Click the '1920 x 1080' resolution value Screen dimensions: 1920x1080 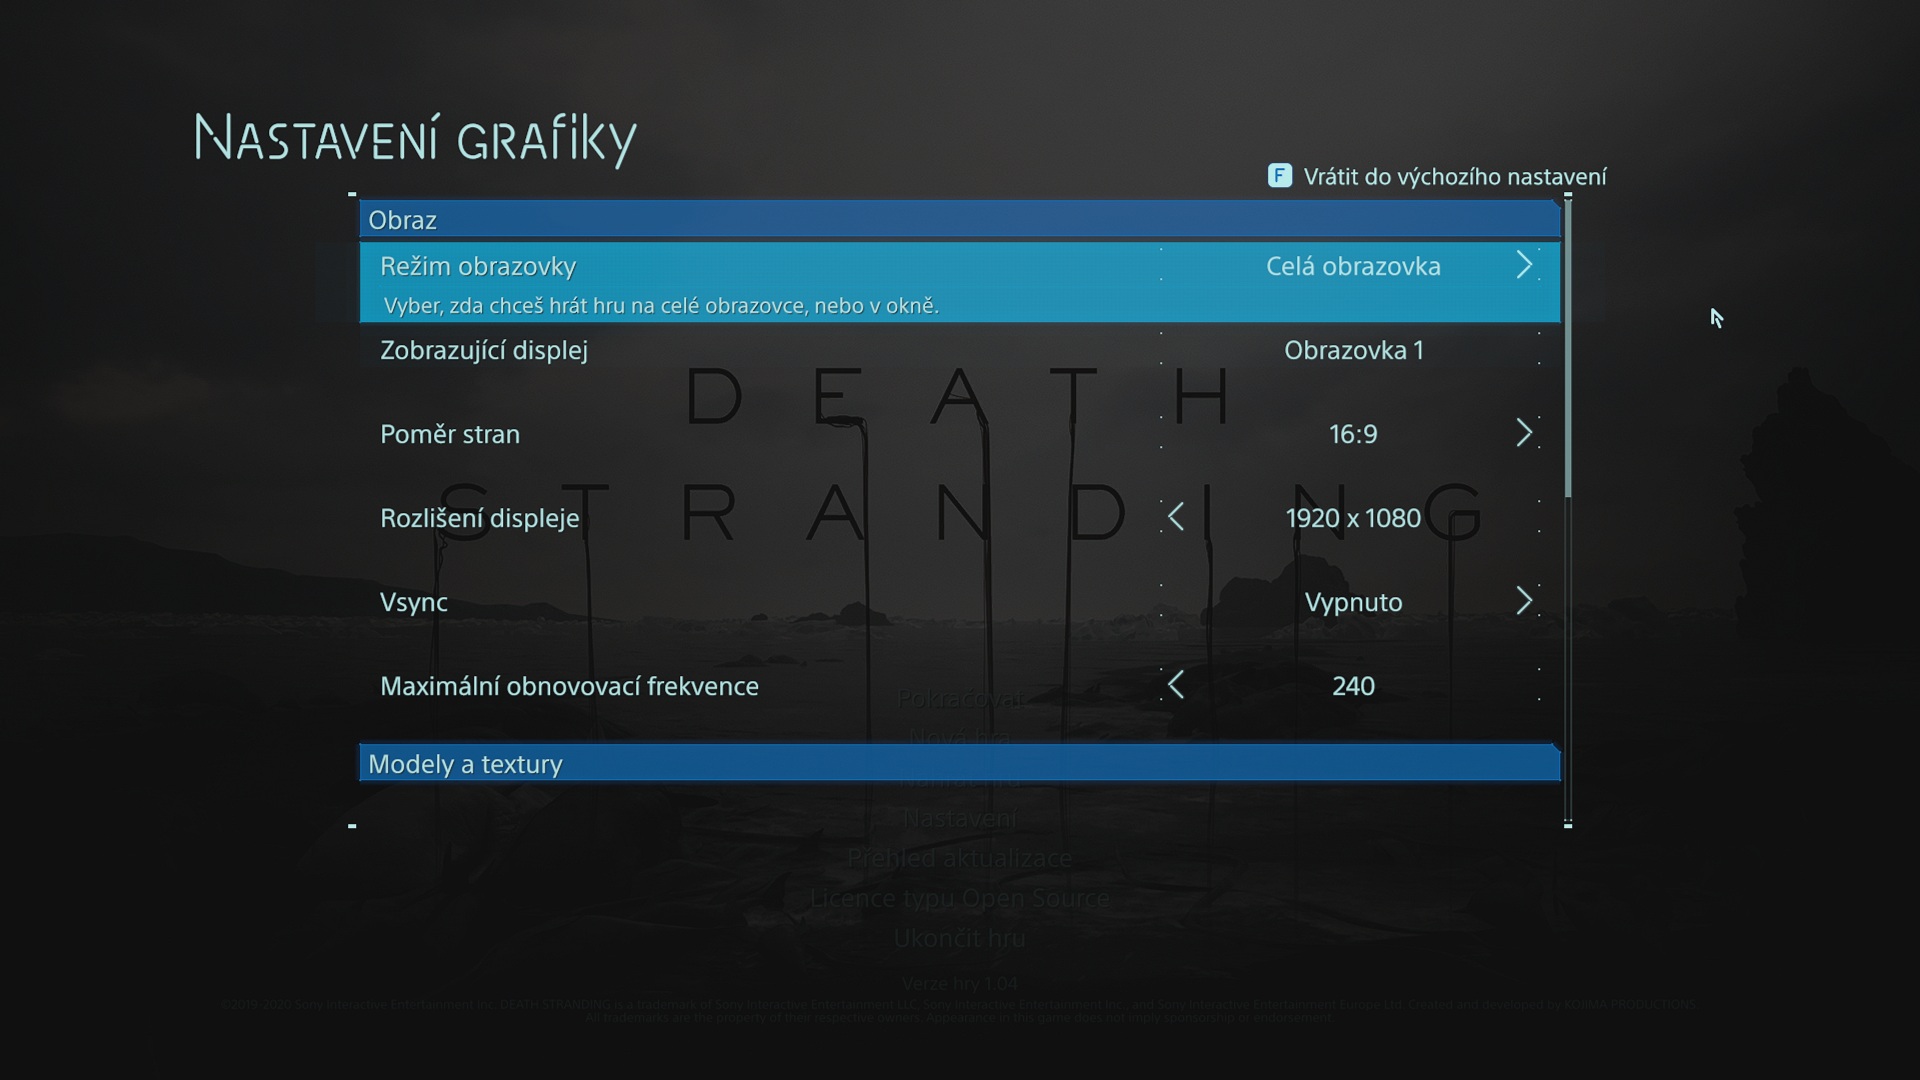point(1353,518)
